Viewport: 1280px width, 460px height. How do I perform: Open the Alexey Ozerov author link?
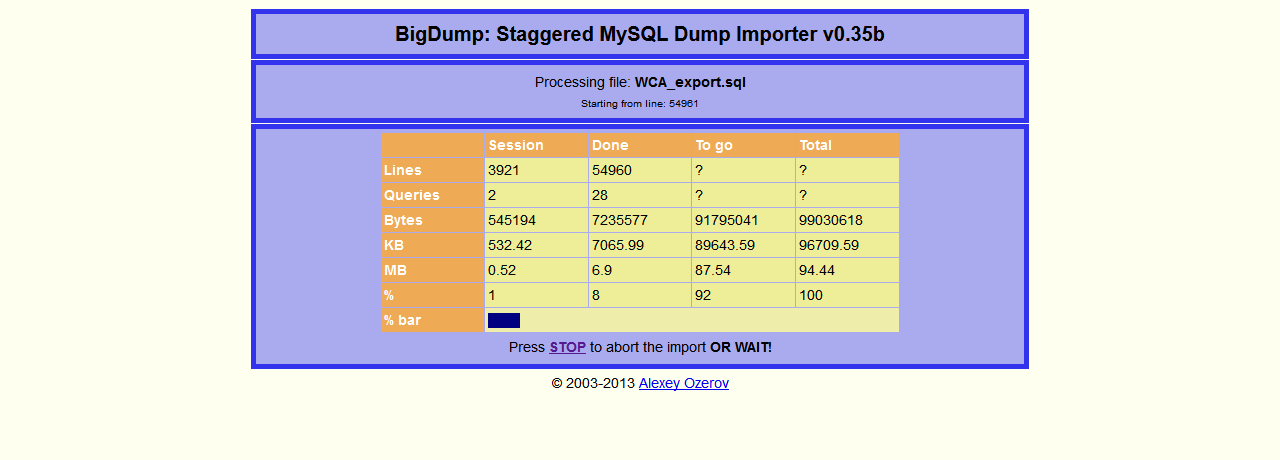(x=684, y=383)
